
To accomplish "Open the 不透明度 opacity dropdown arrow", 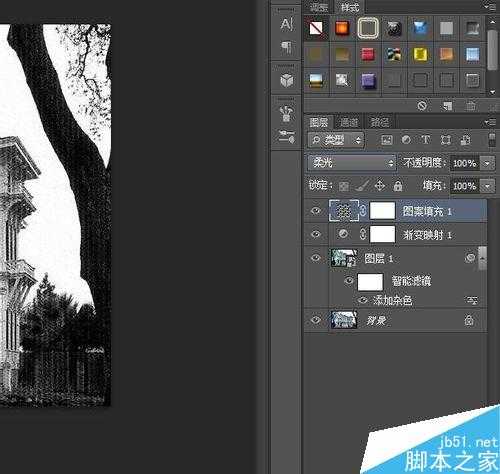I will (x=488, y=163).
